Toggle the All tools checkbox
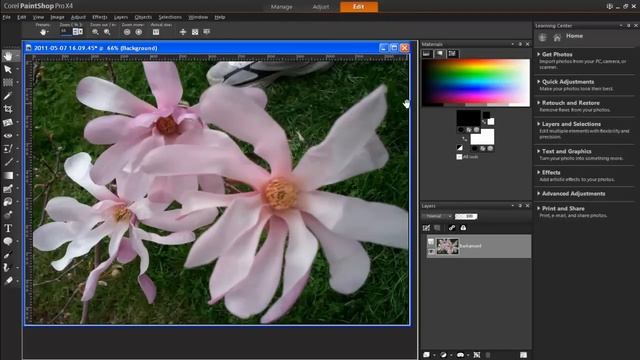The height and width of the screenshot is (360, 640). (459, 157)
